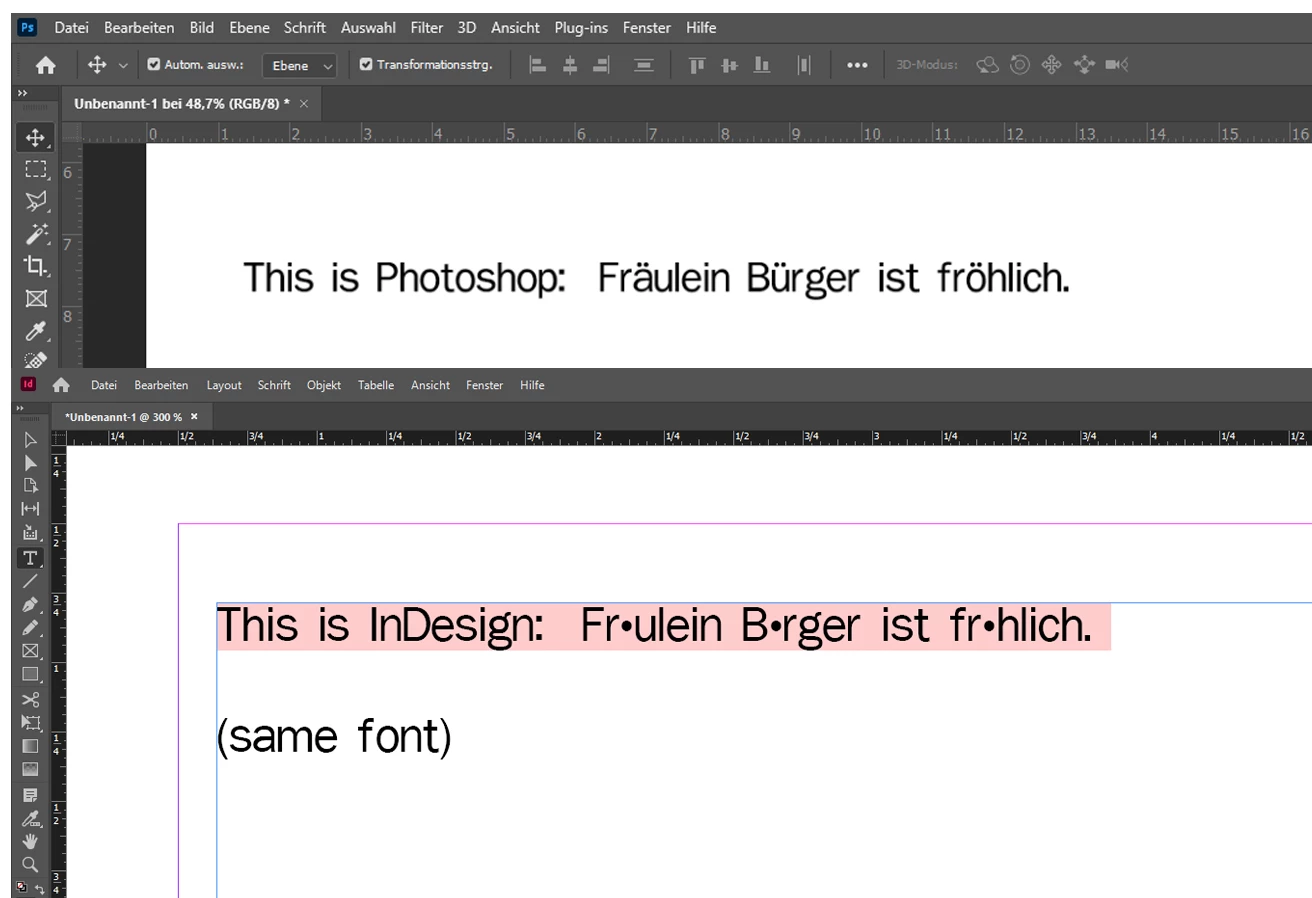Select the InDesign Zoom tool
Screen dimensions: 1312x898
click(x=30, y=864)
